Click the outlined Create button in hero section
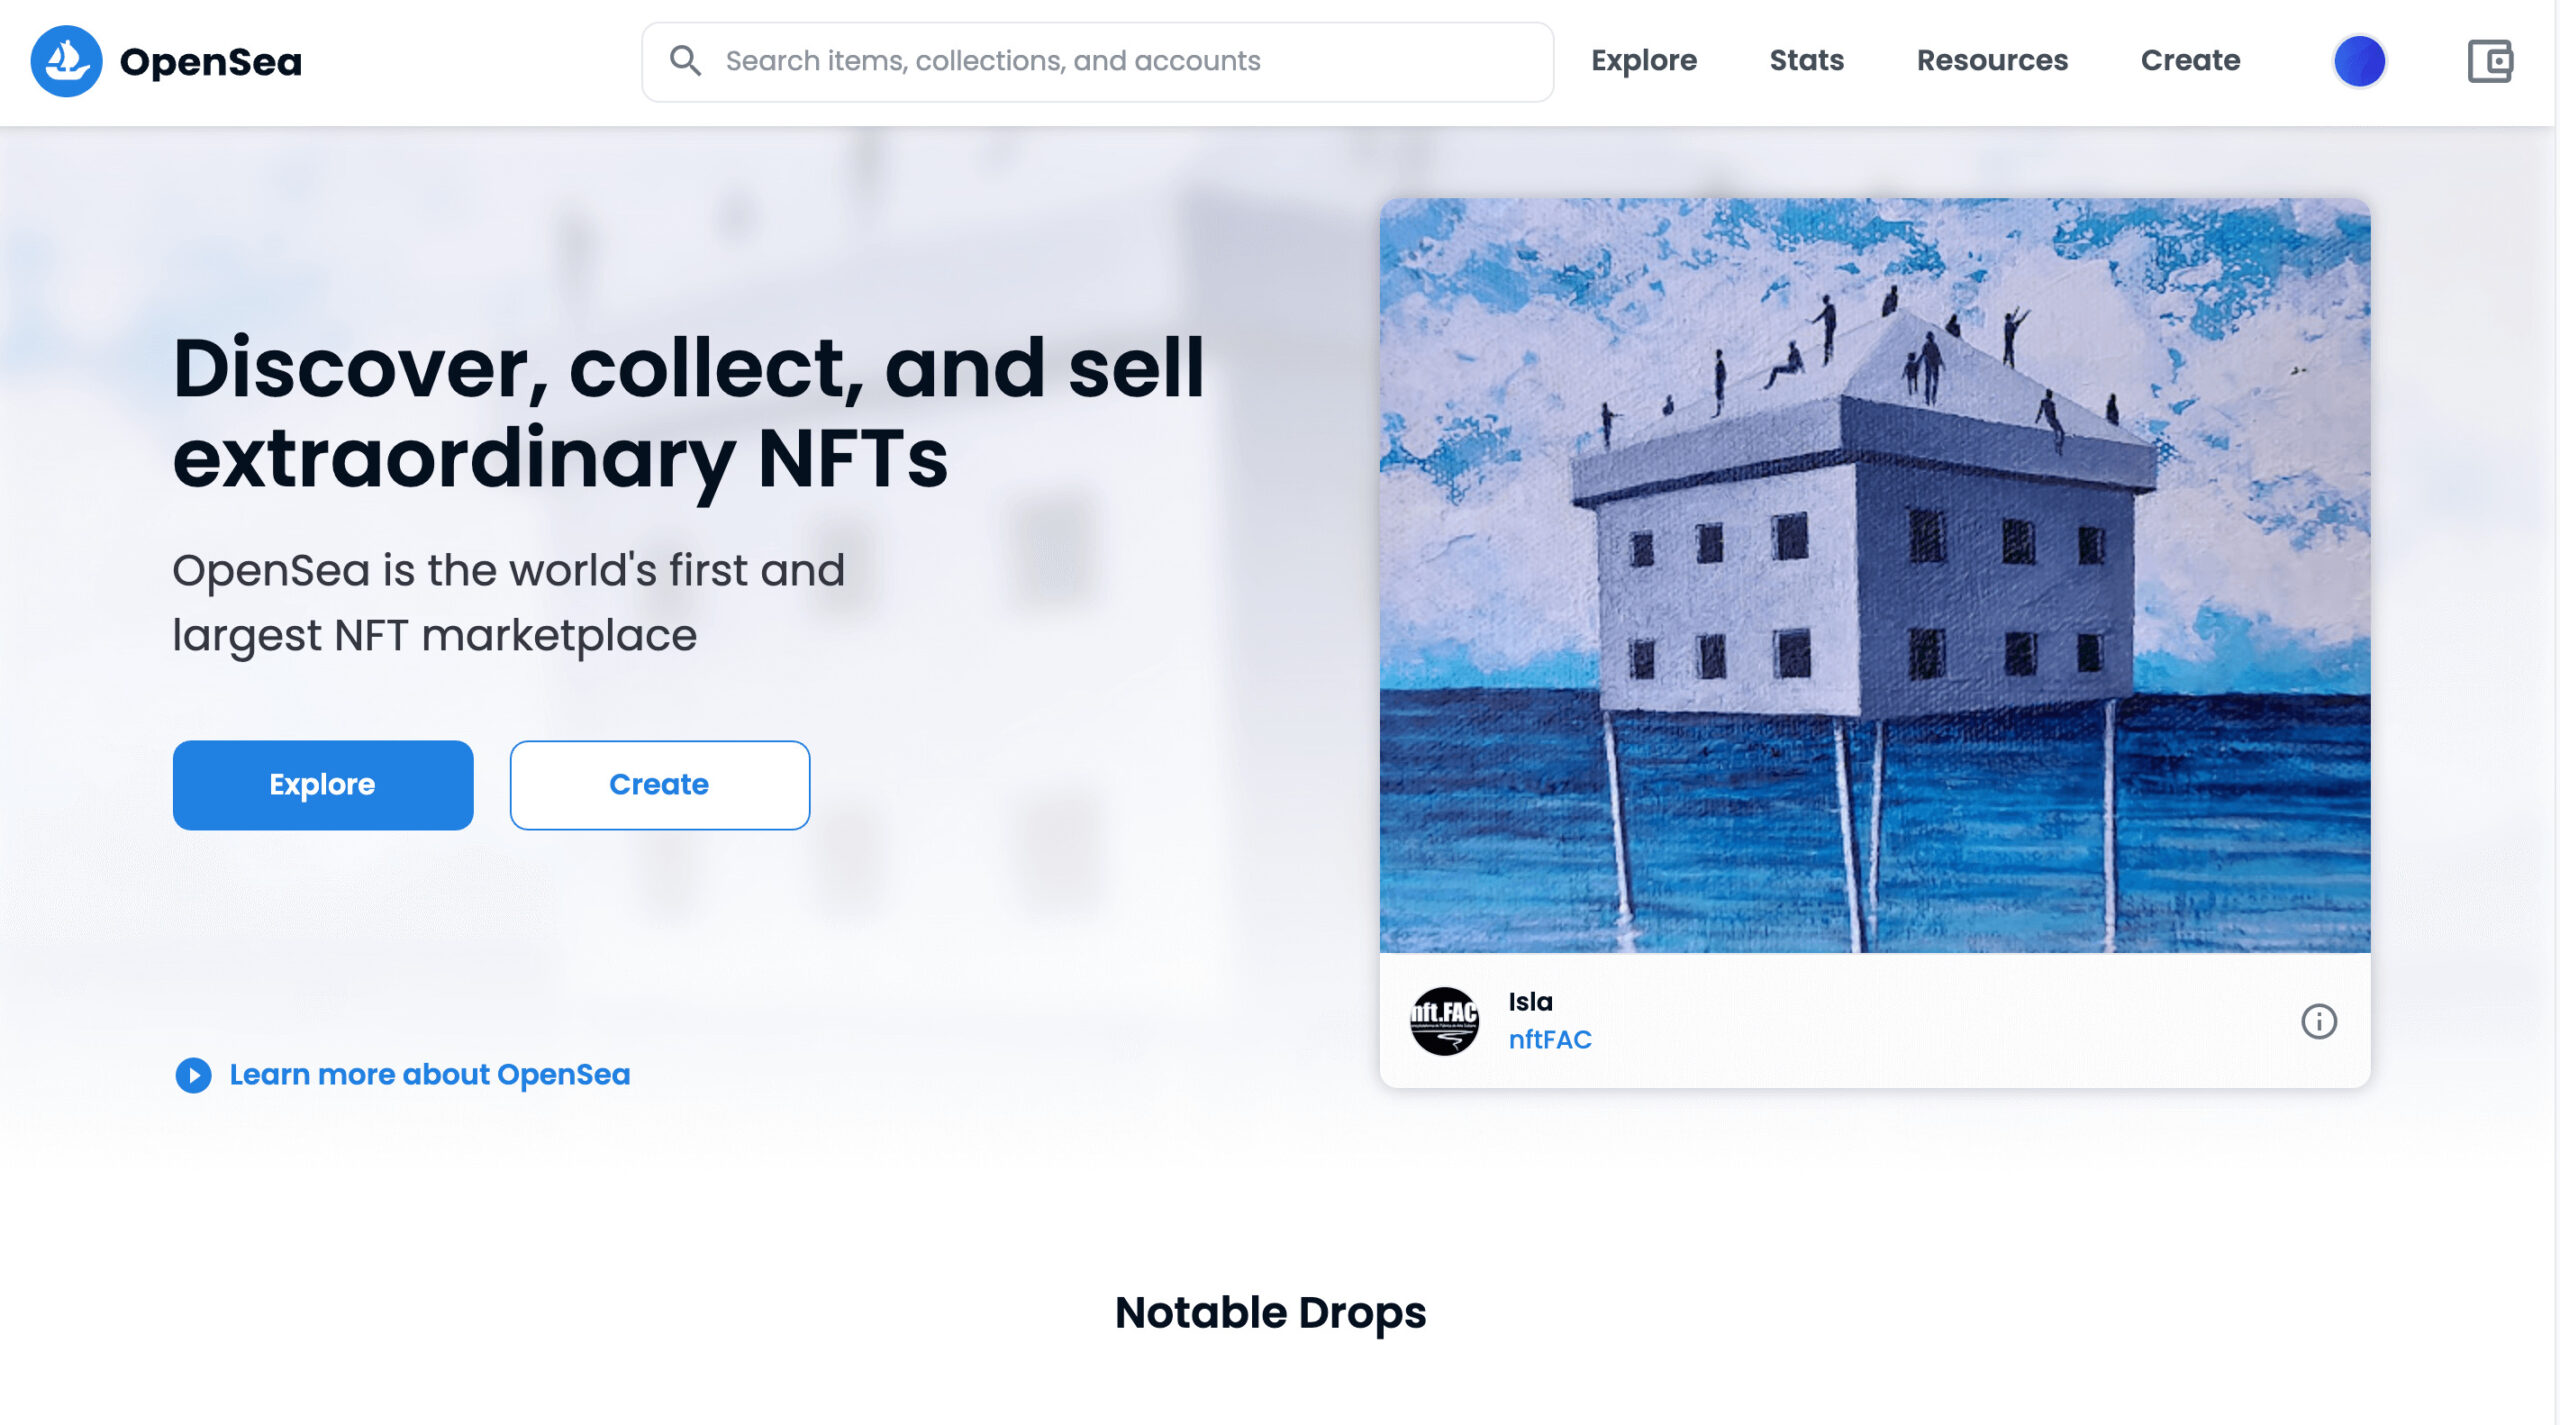 (x=659, y=784)
